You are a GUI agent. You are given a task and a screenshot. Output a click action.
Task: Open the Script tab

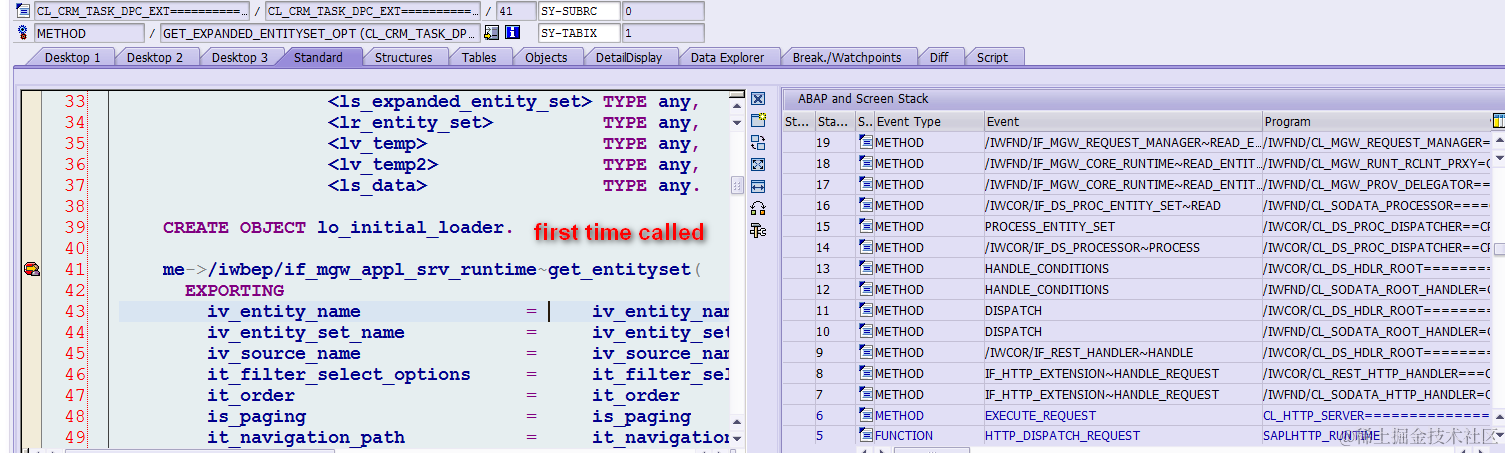[x=992, y=57]
